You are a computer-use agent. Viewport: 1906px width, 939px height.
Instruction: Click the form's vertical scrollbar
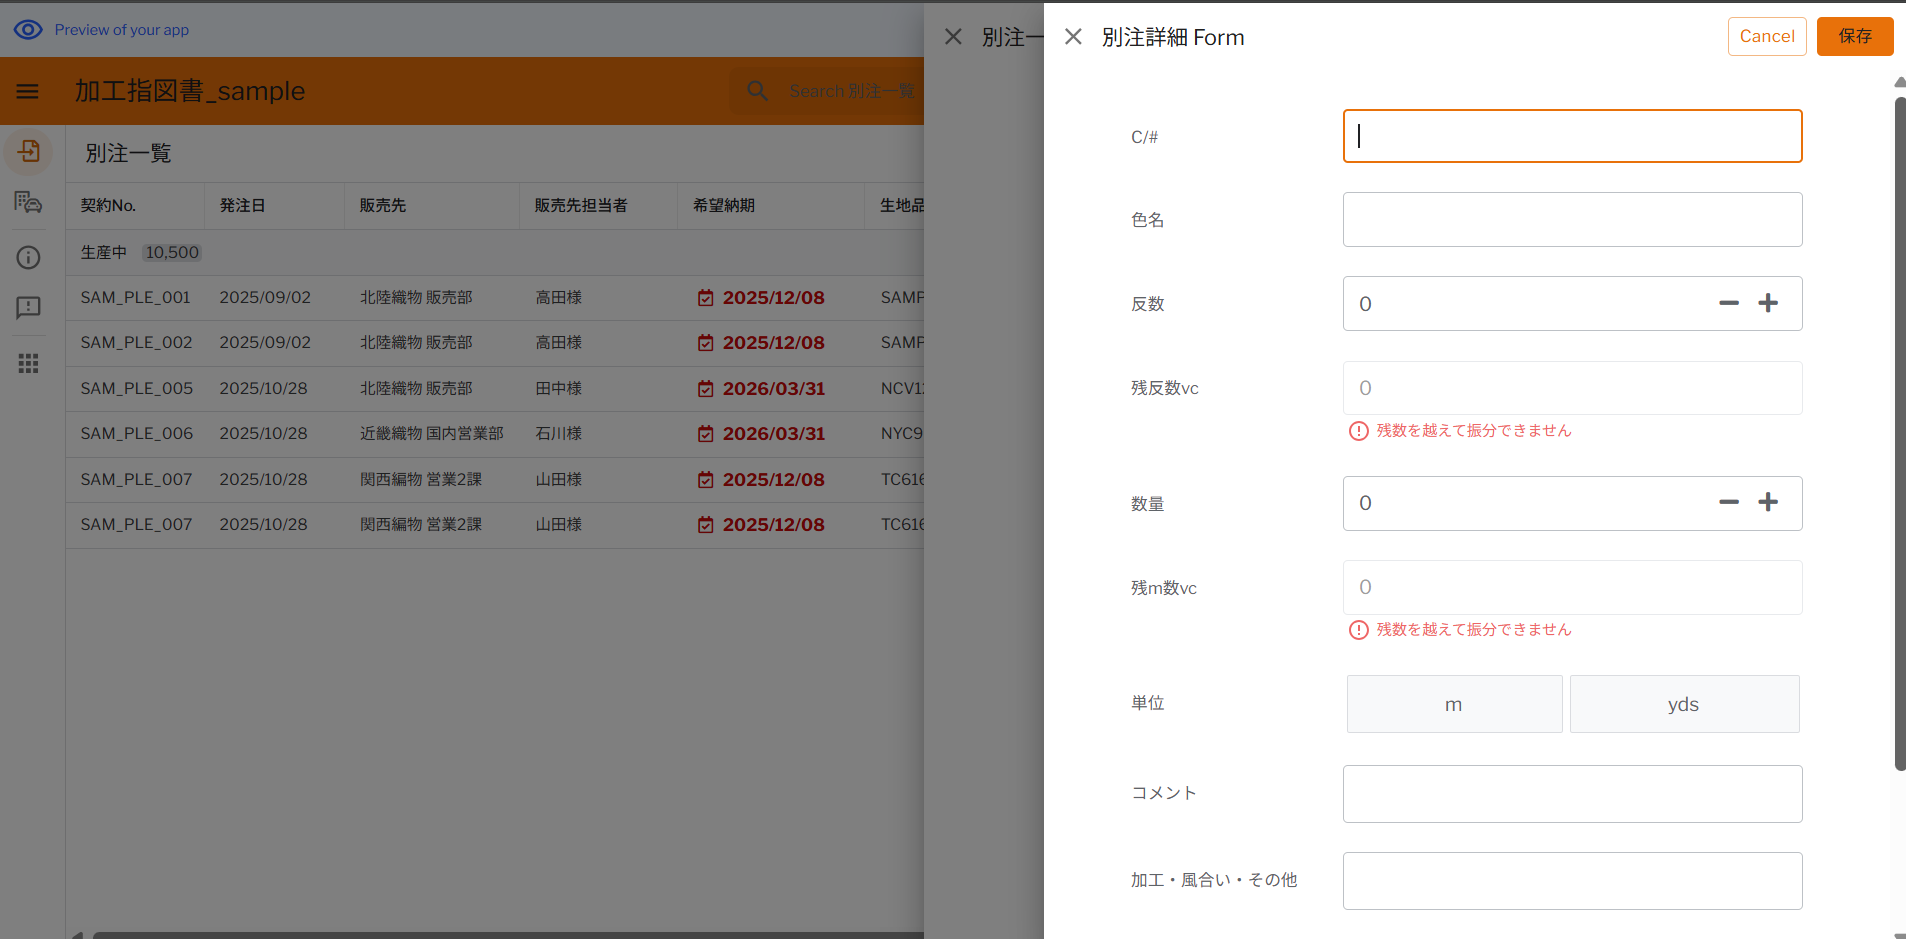(x=1899, y=430)
